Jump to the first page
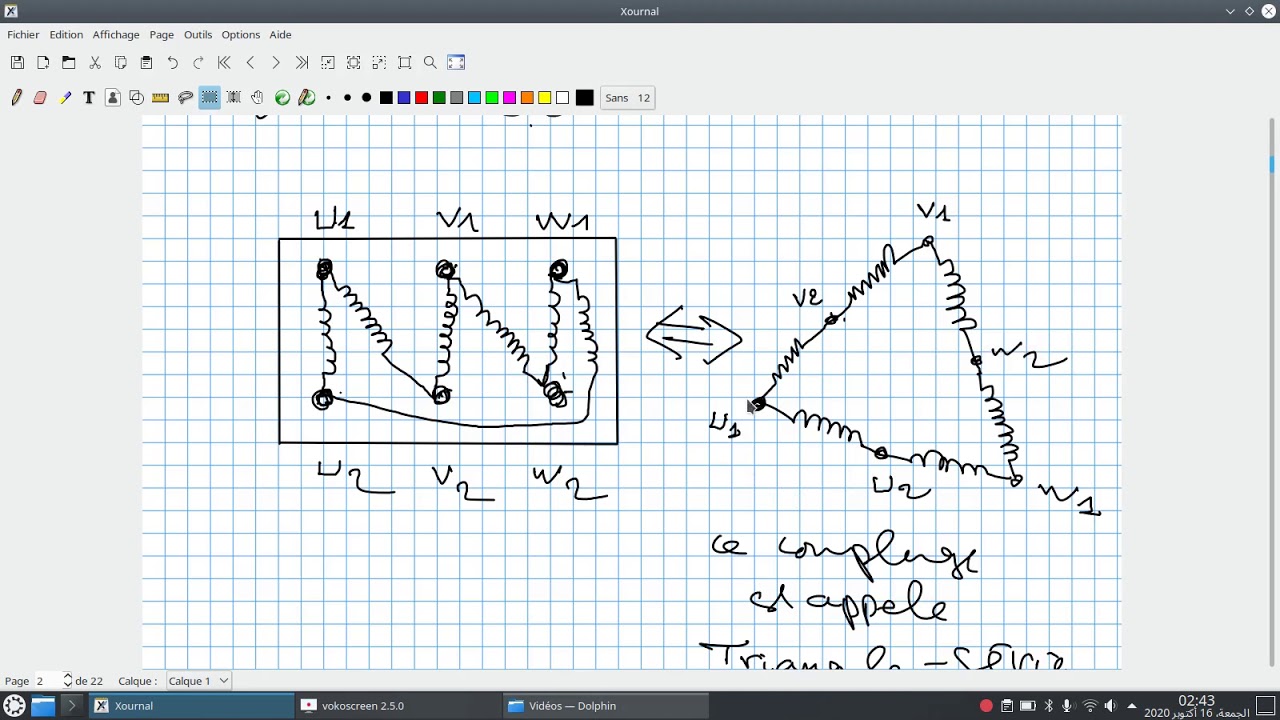Viewport: 1280px width, 720px height. tap(224, 63)
